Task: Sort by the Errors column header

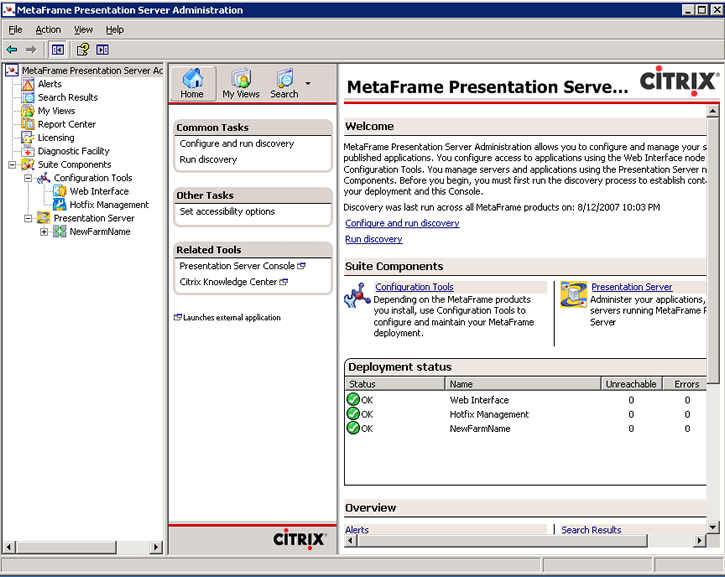Action: [685, 384]
